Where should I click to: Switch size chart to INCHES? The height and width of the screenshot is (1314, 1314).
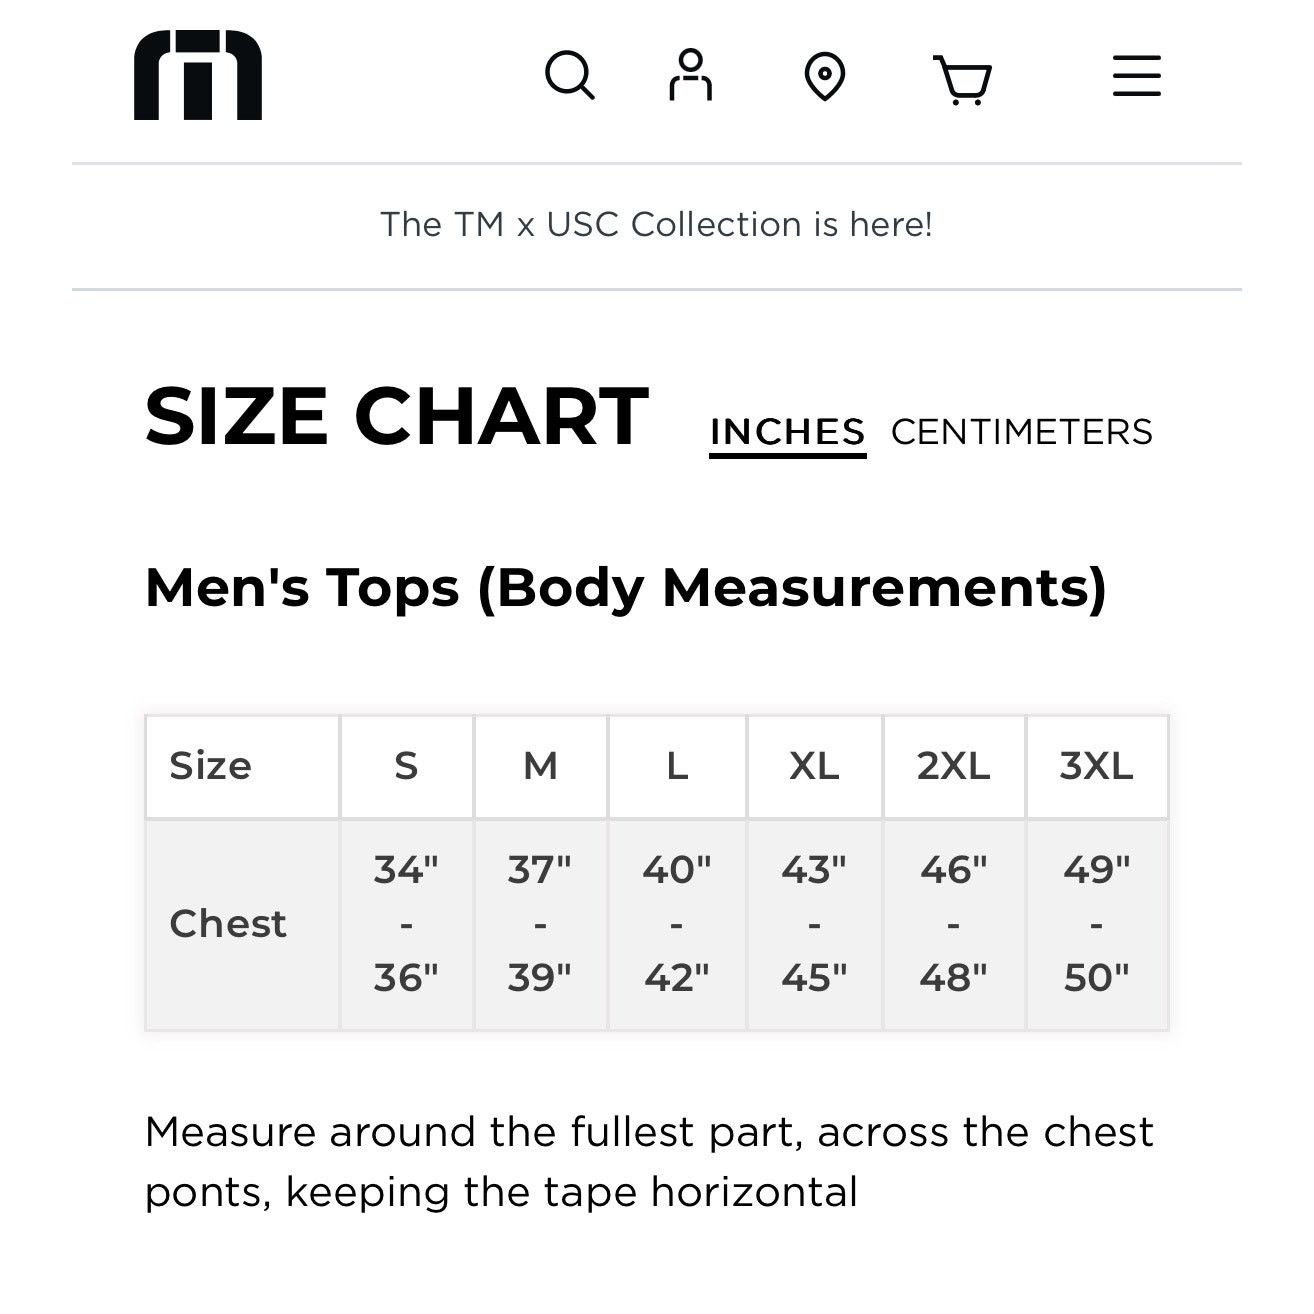787,432
